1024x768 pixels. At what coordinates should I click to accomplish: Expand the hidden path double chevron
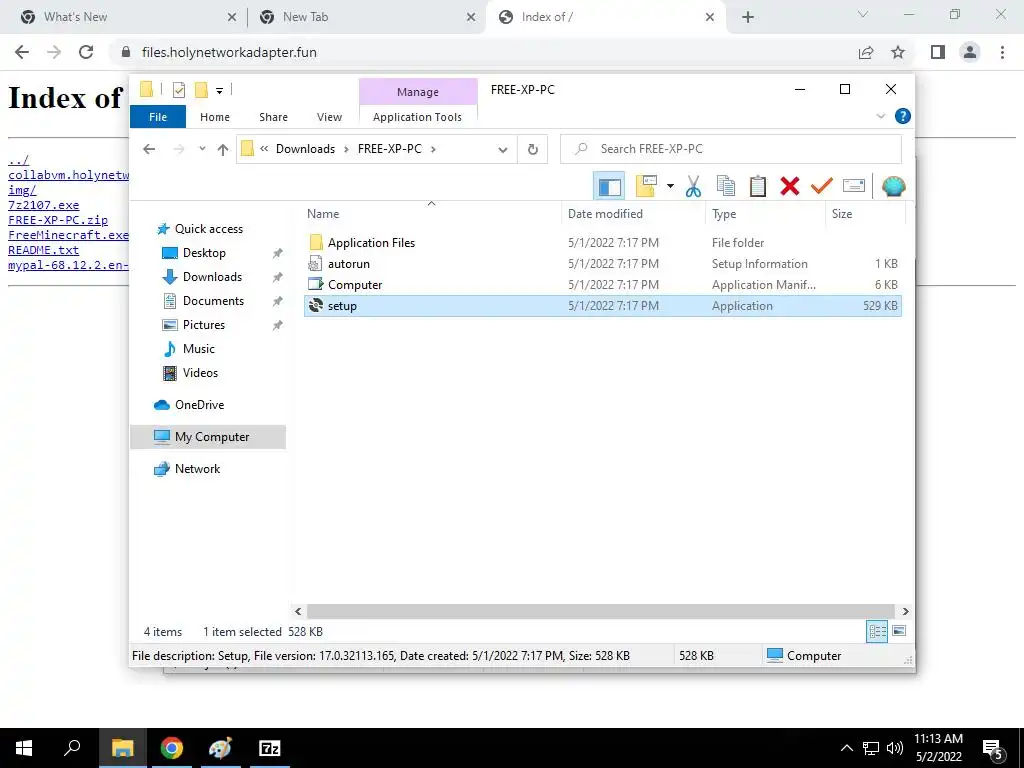[x=264, y=149]
